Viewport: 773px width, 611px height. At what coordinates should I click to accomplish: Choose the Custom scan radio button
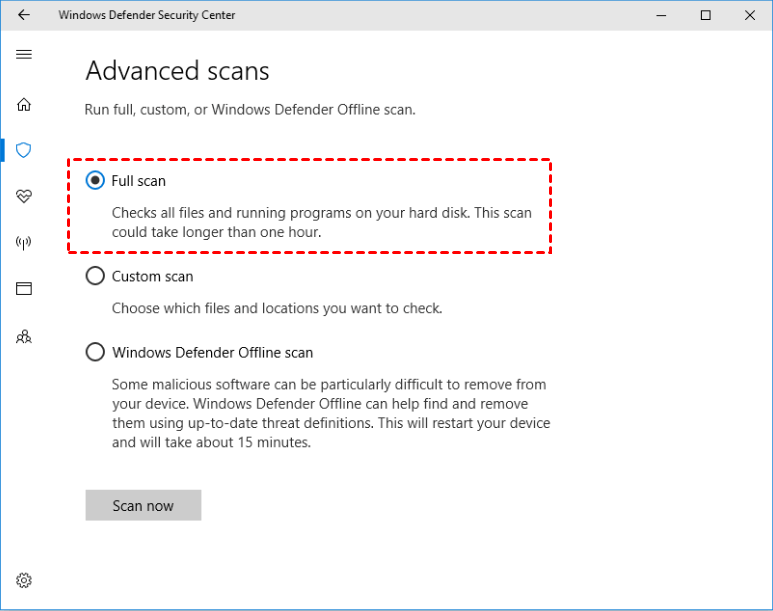[95, 276]
